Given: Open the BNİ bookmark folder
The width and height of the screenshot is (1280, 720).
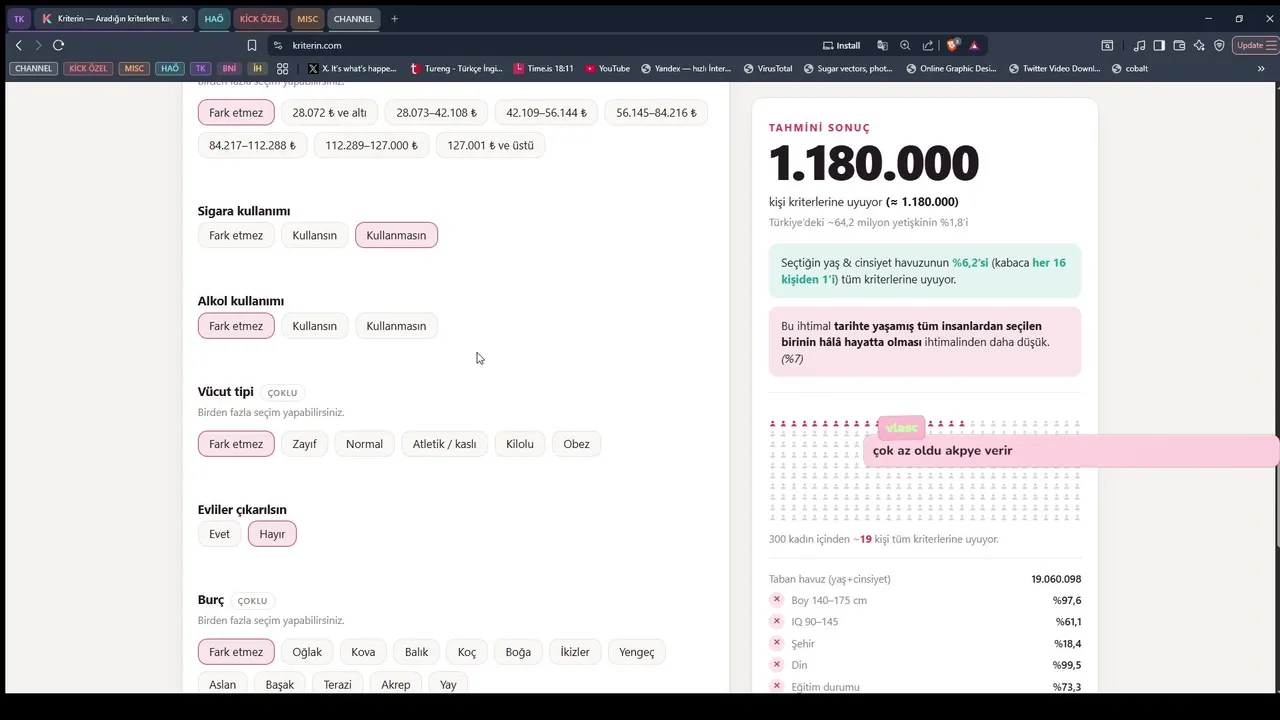Looking at the screenshot, I should (x=229, y=69).
